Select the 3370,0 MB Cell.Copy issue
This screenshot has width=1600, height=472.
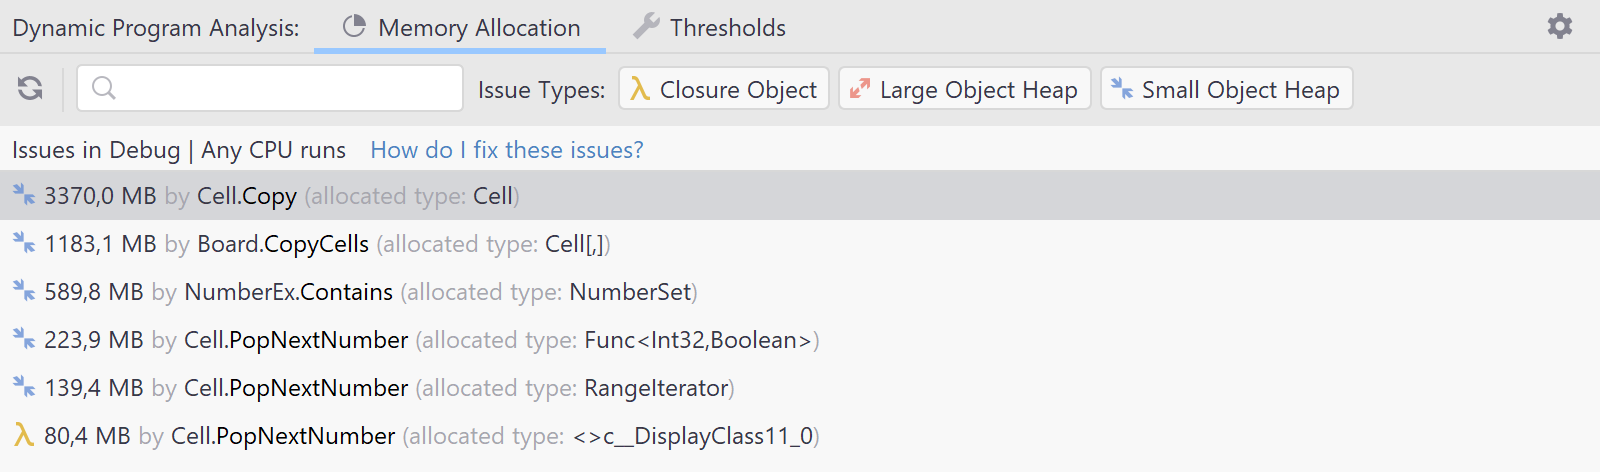tap(800, 195)
